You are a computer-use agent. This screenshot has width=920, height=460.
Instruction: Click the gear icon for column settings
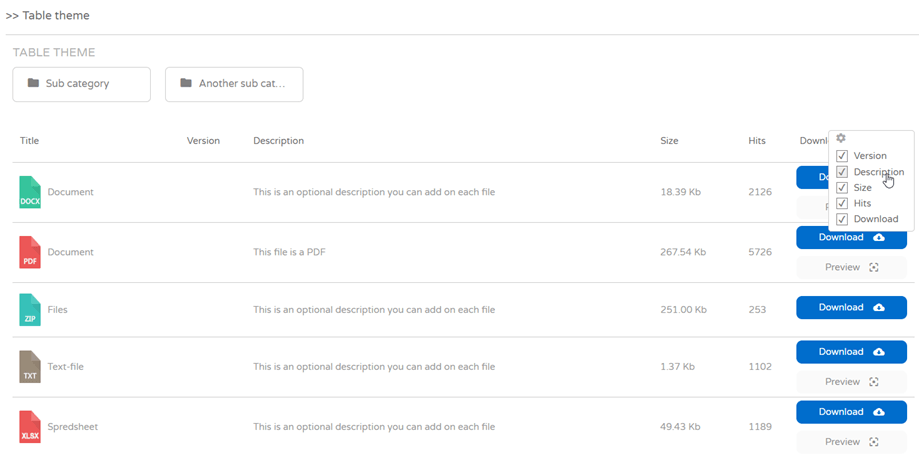[x=841, y=138]
